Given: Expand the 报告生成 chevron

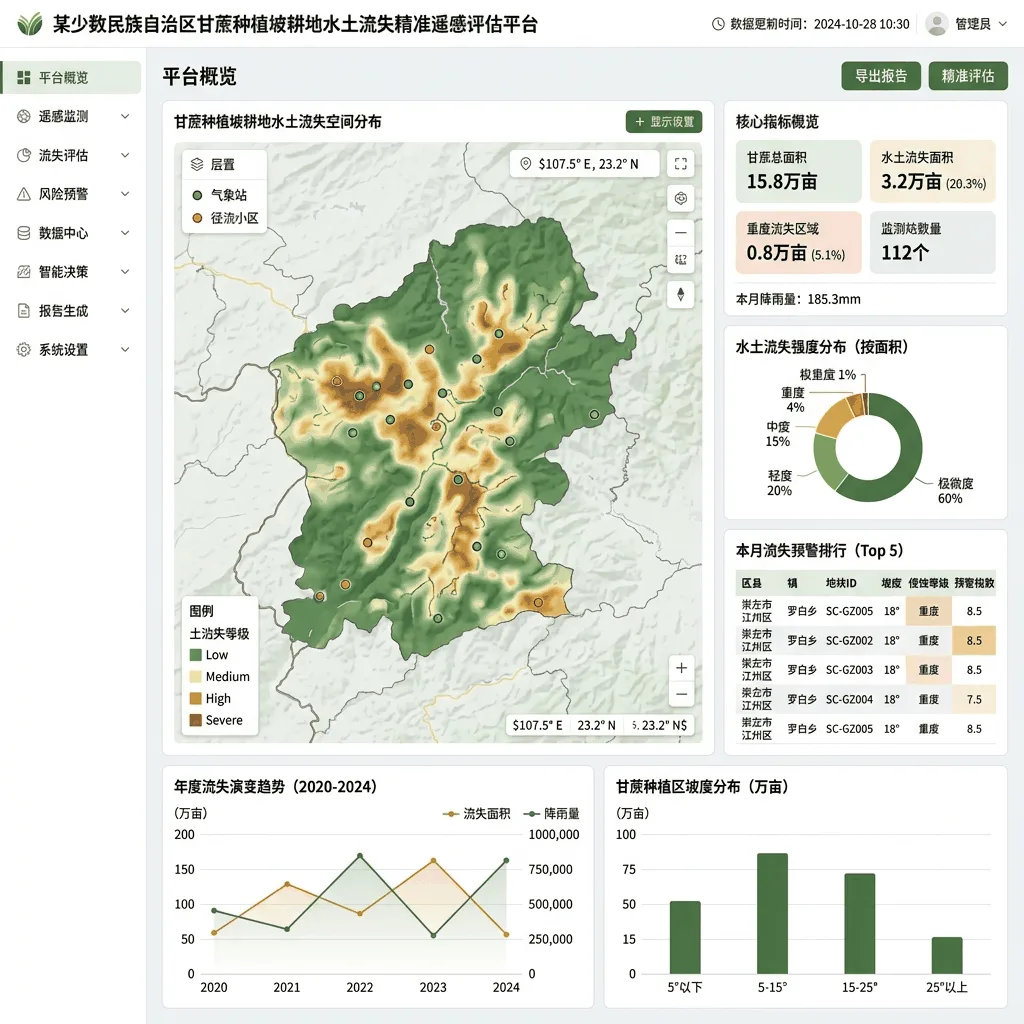Looking at the screenshot, I should pos(125,311).
